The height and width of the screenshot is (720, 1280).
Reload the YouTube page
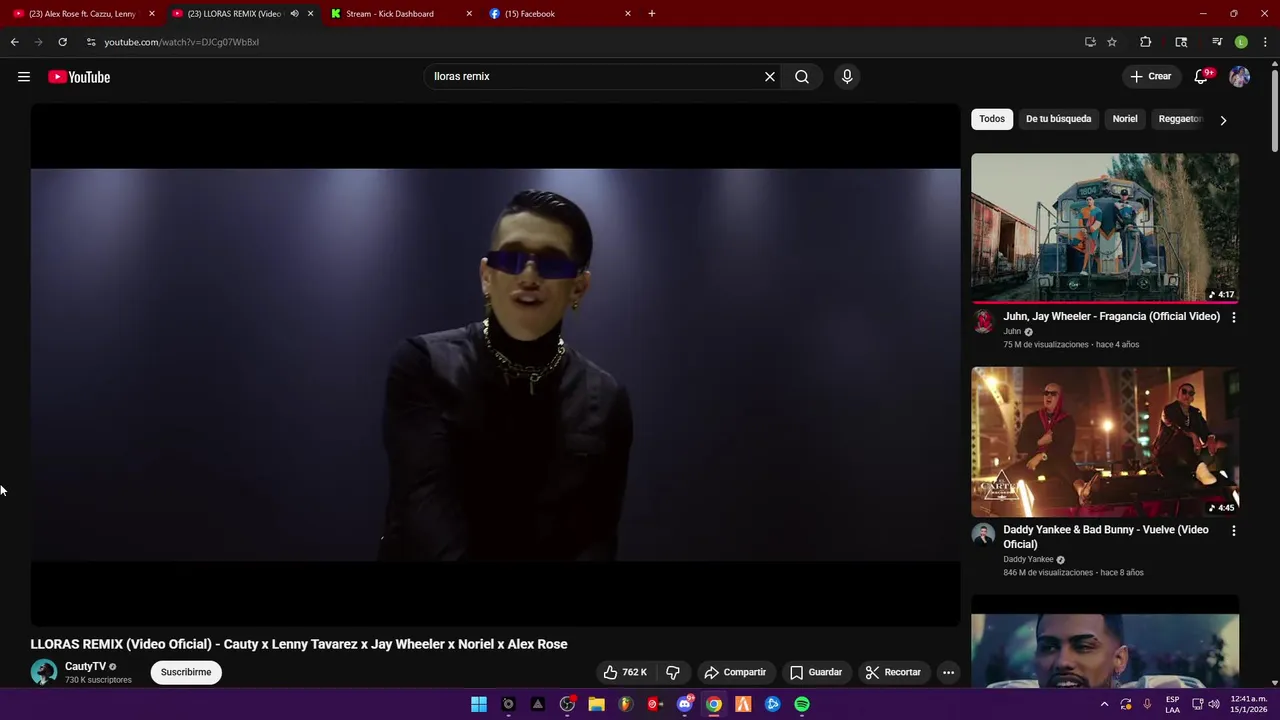pos(62,42)
